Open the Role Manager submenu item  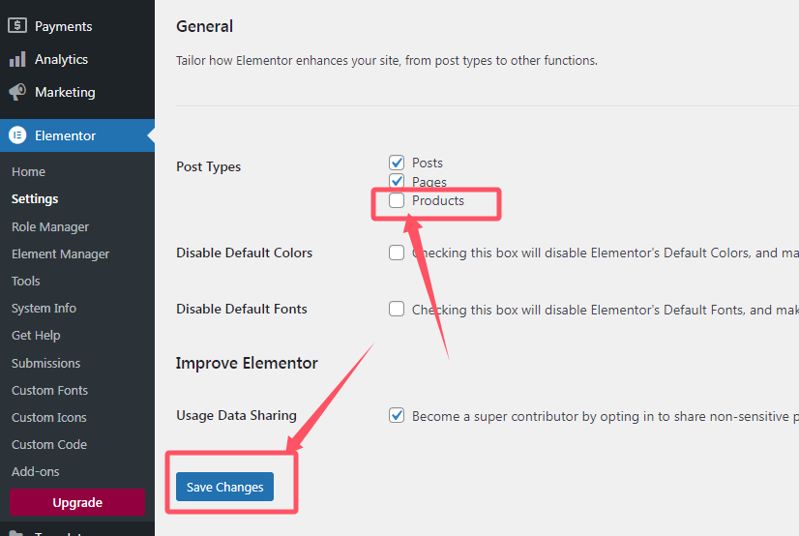click(50, 227)
